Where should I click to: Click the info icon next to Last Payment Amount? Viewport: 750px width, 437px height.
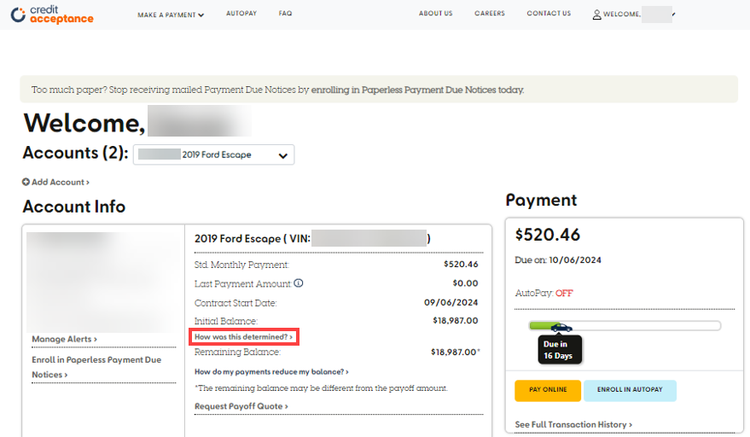[299, 283]
